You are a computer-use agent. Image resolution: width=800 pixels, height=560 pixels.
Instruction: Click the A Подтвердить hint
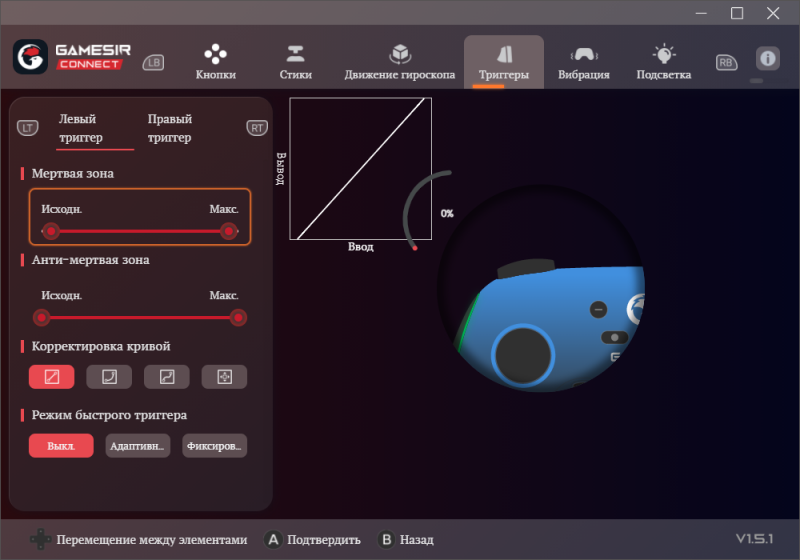[312, 540]
